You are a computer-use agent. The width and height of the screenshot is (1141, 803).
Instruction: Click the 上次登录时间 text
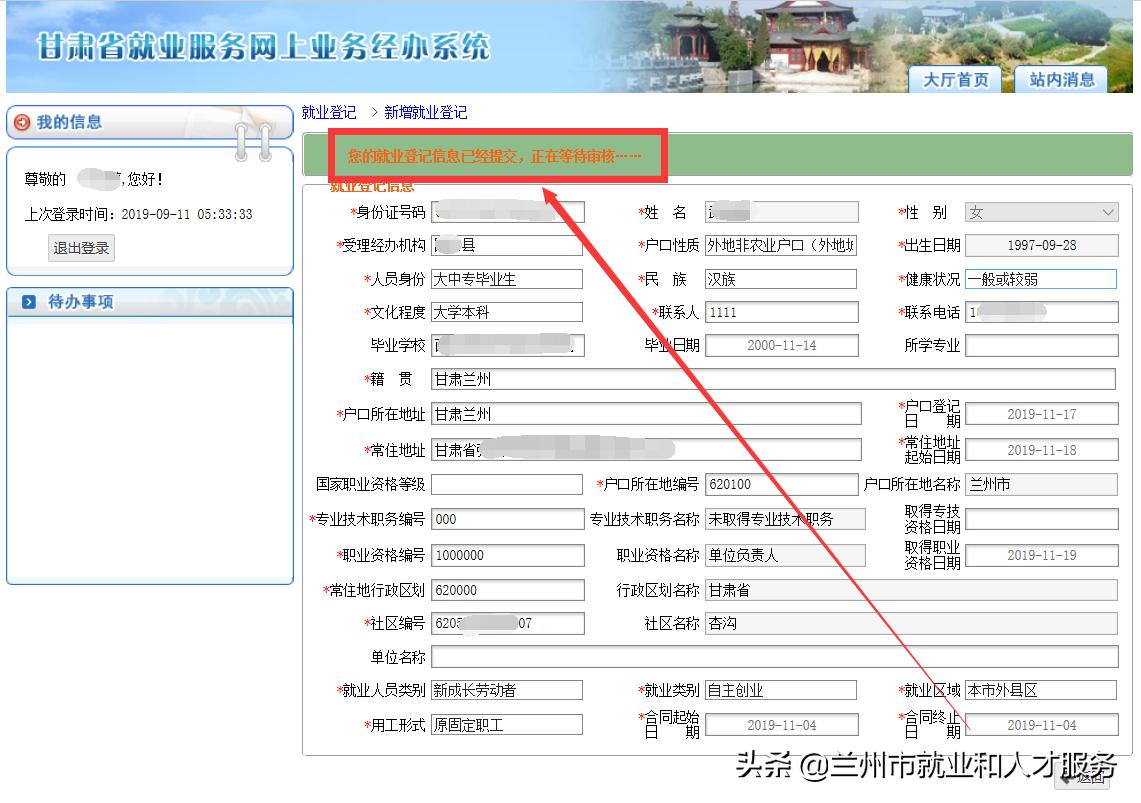click(x=138, y=215)
